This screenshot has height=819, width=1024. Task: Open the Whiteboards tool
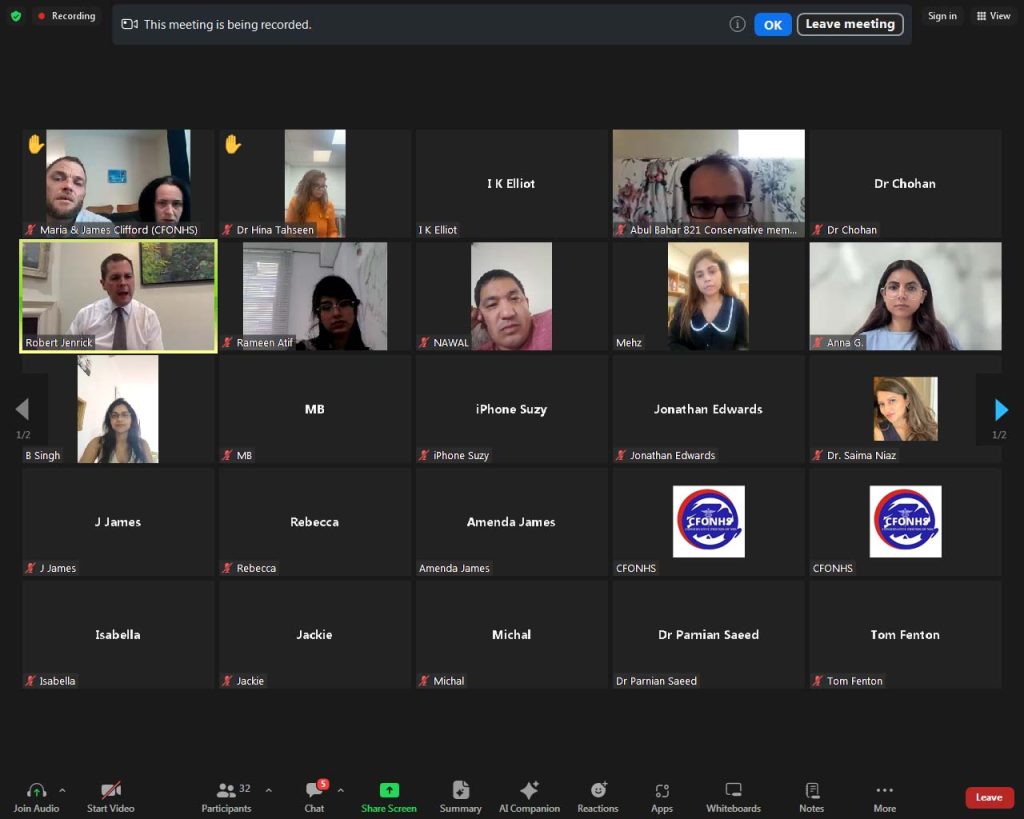(x=733, y=796)
